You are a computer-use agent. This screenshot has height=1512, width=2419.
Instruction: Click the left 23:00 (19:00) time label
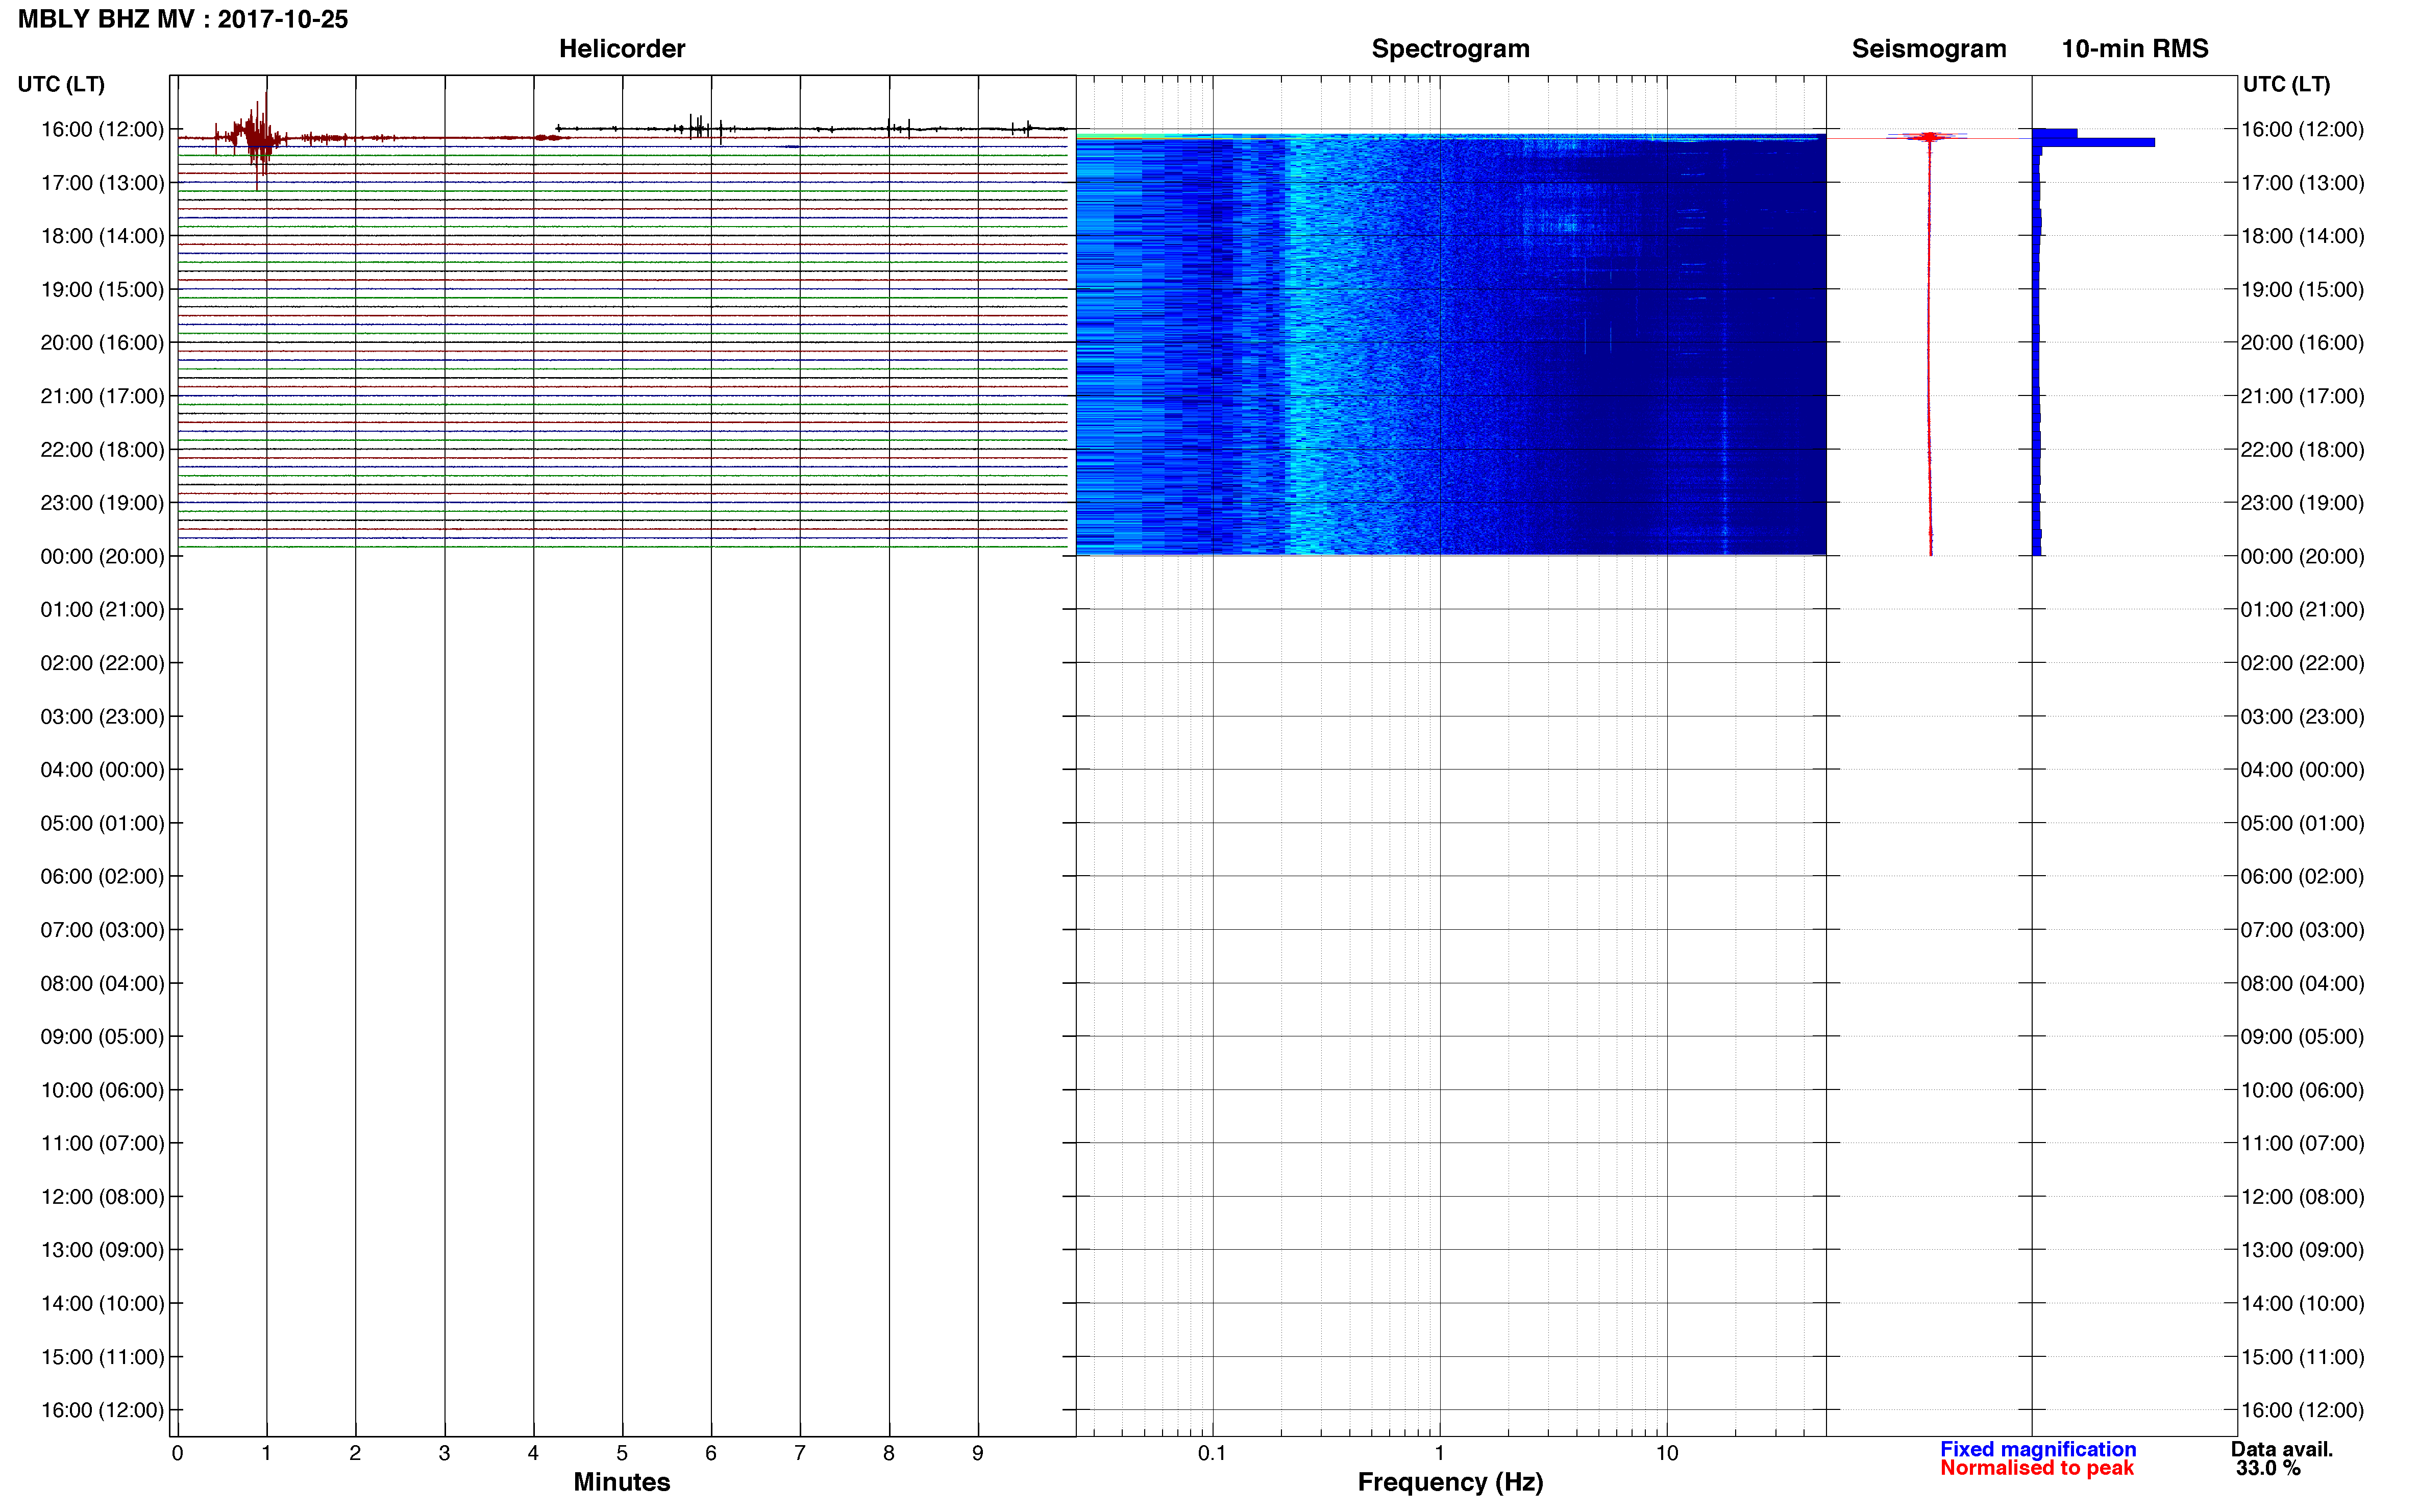pos(102,503)
